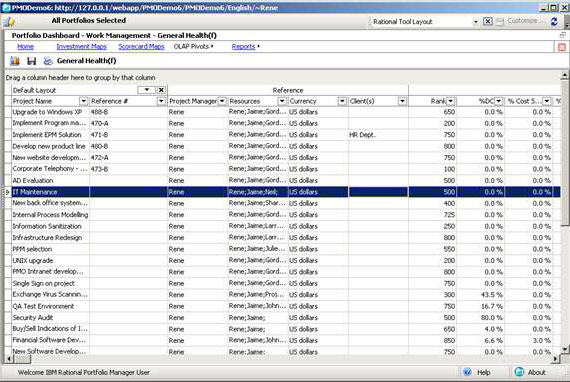The image size is (570, 382).
Task: Click the horizontal scrollbar left arrow
Action: point(9,359)
